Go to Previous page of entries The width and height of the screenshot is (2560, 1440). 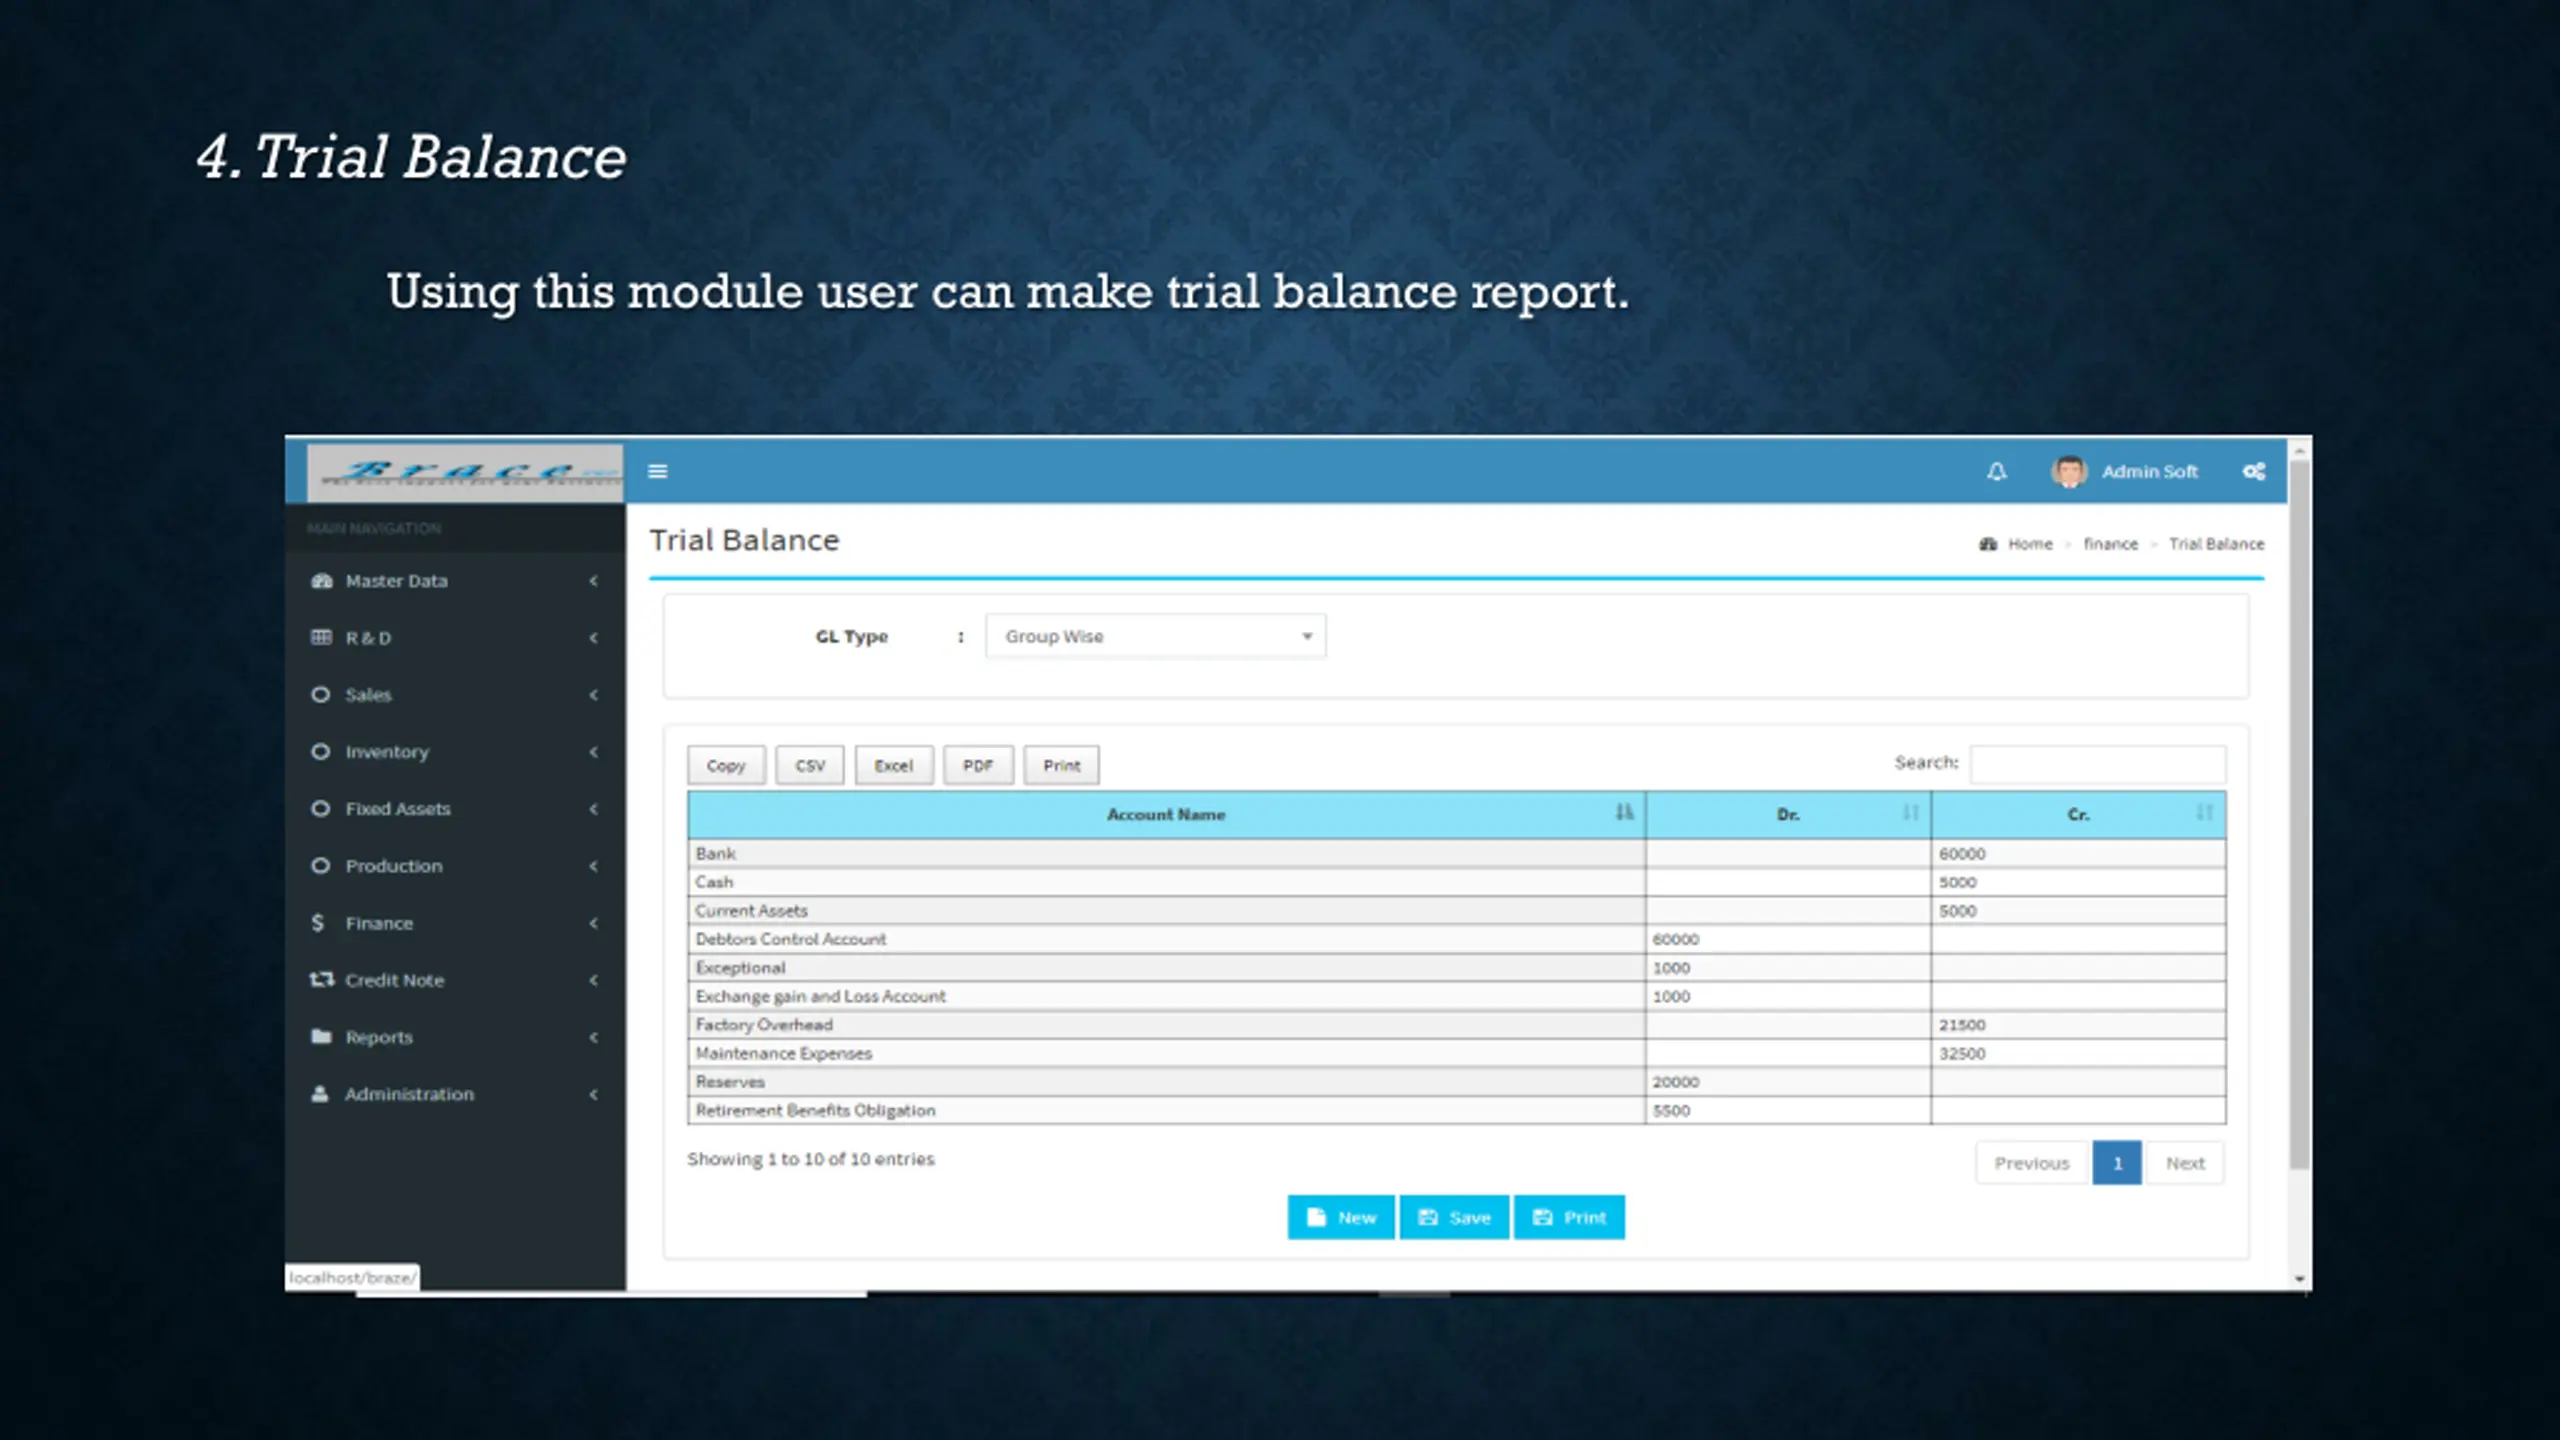point(2032,1163)
